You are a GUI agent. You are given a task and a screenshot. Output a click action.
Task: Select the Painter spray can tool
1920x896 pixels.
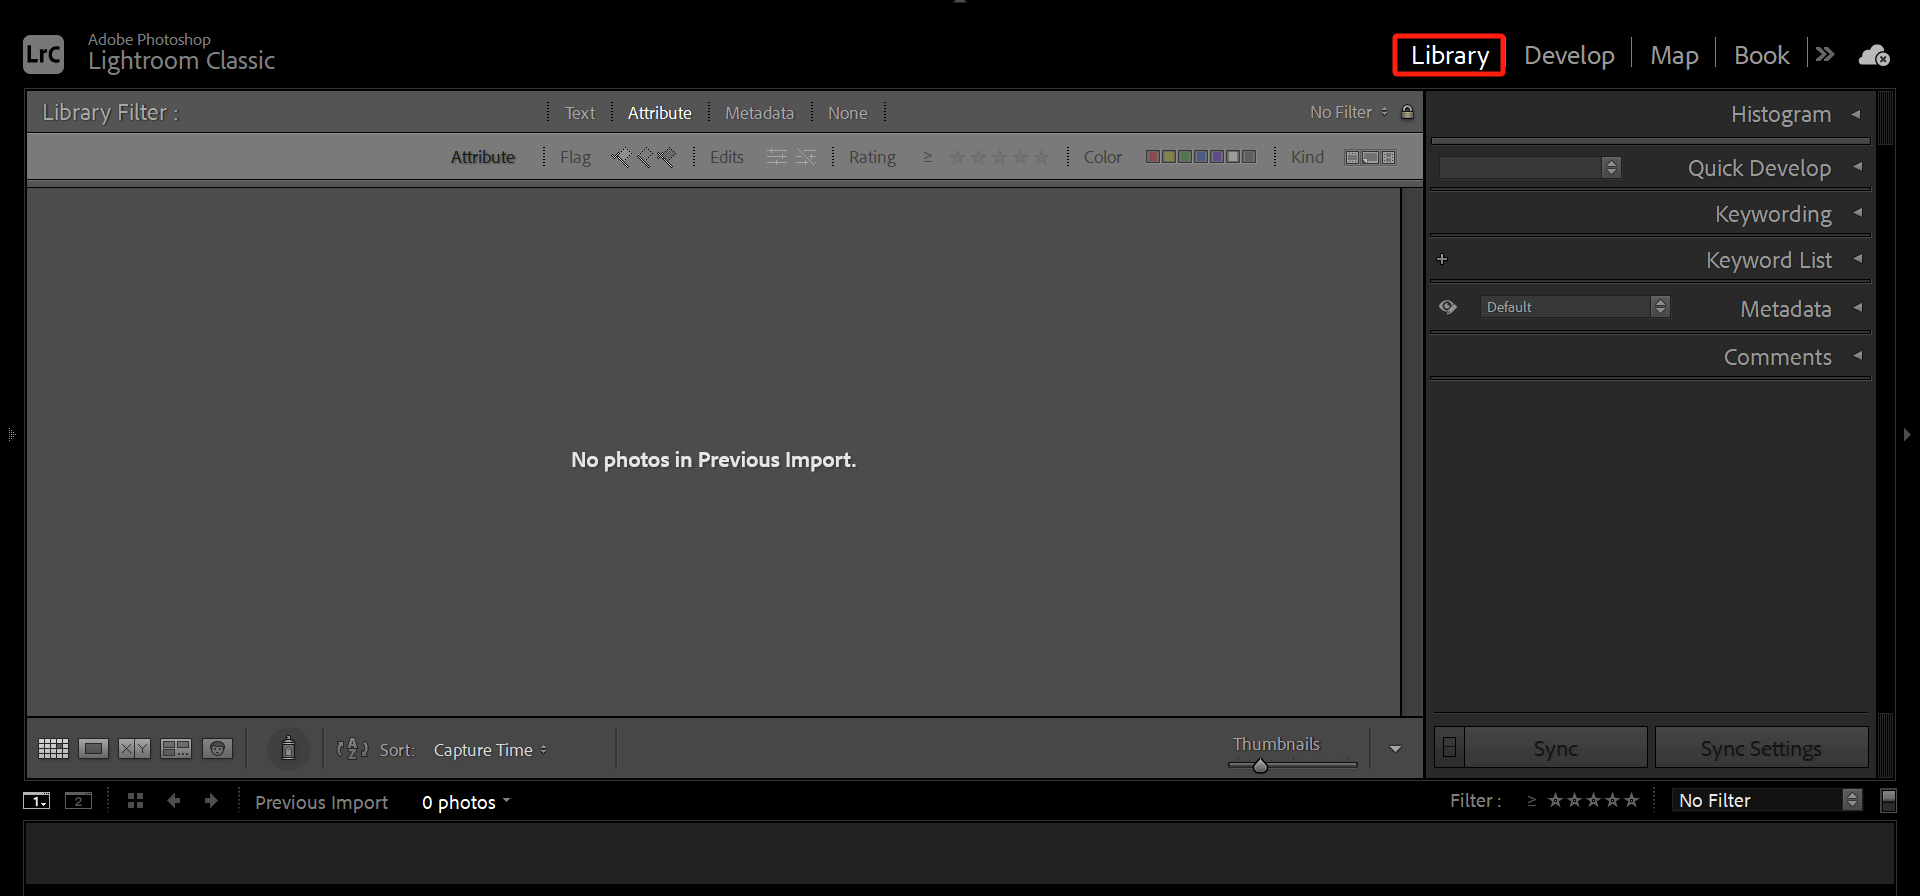(x=288, y=748)
